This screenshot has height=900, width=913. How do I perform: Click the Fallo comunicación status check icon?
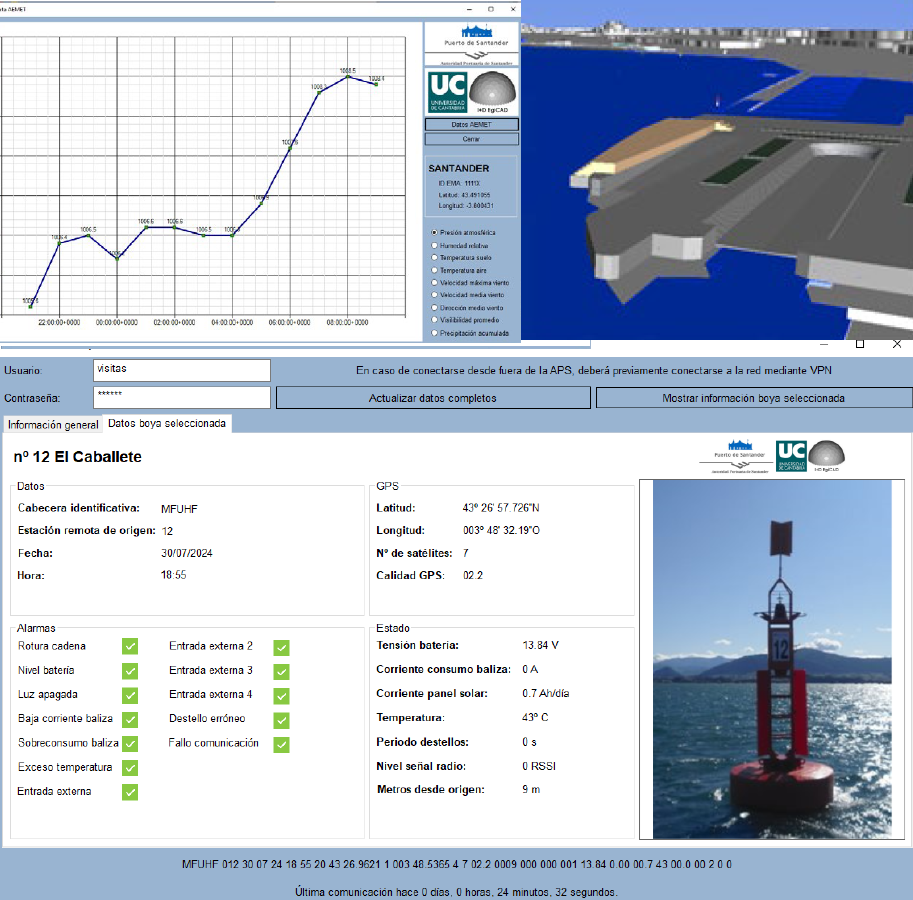[282, 744]
